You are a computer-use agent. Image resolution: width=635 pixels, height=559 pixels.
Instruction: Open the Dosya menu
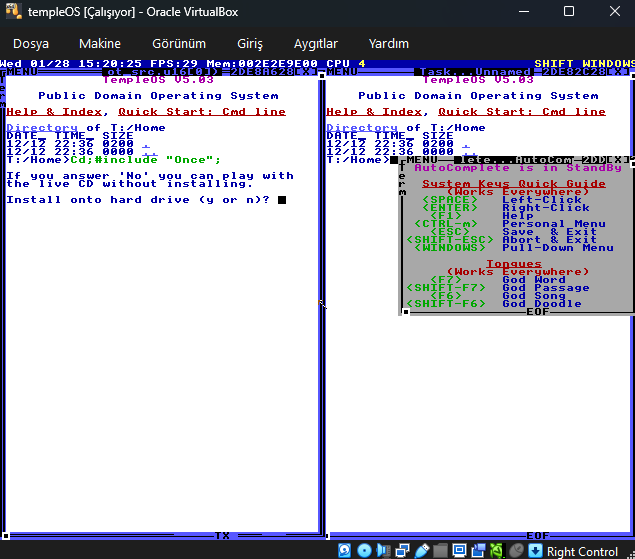31,43
